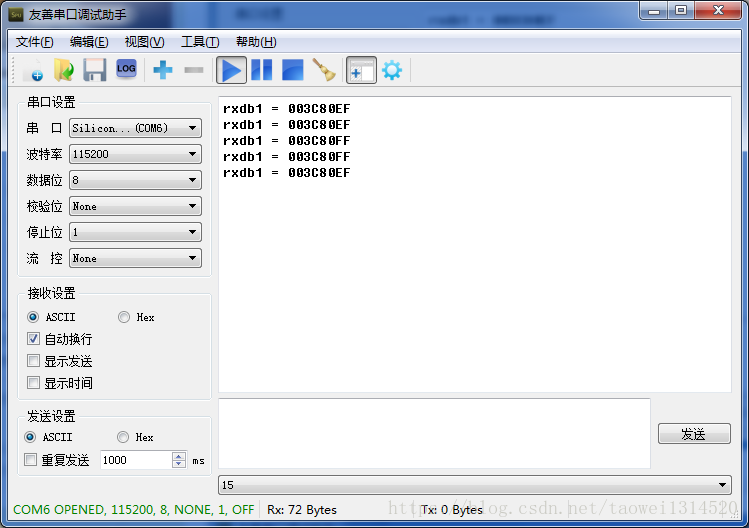Toggle logging with the LOG icon
The height and width of the screenshot is (528, 749).
coord(126,69)
